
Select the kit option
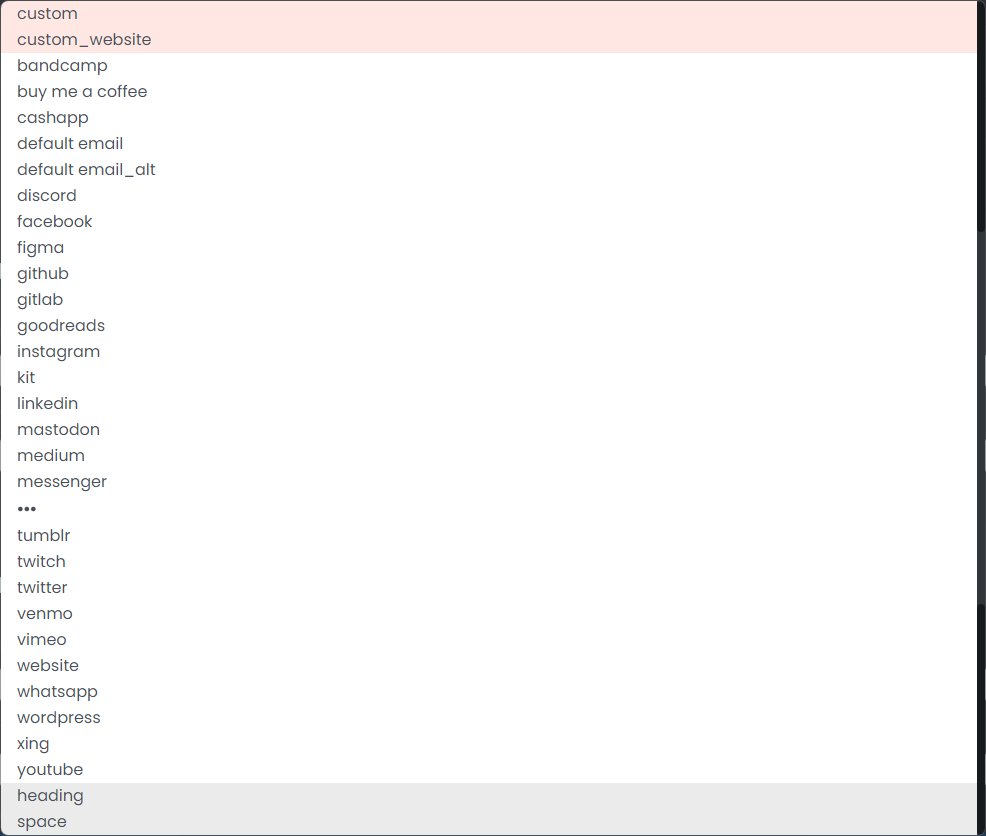point(489,377)
